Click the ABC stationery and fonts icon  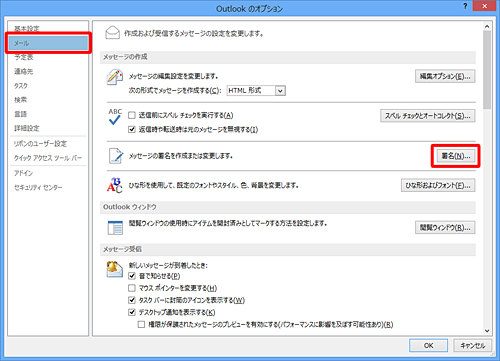click(x=115, y=185)
